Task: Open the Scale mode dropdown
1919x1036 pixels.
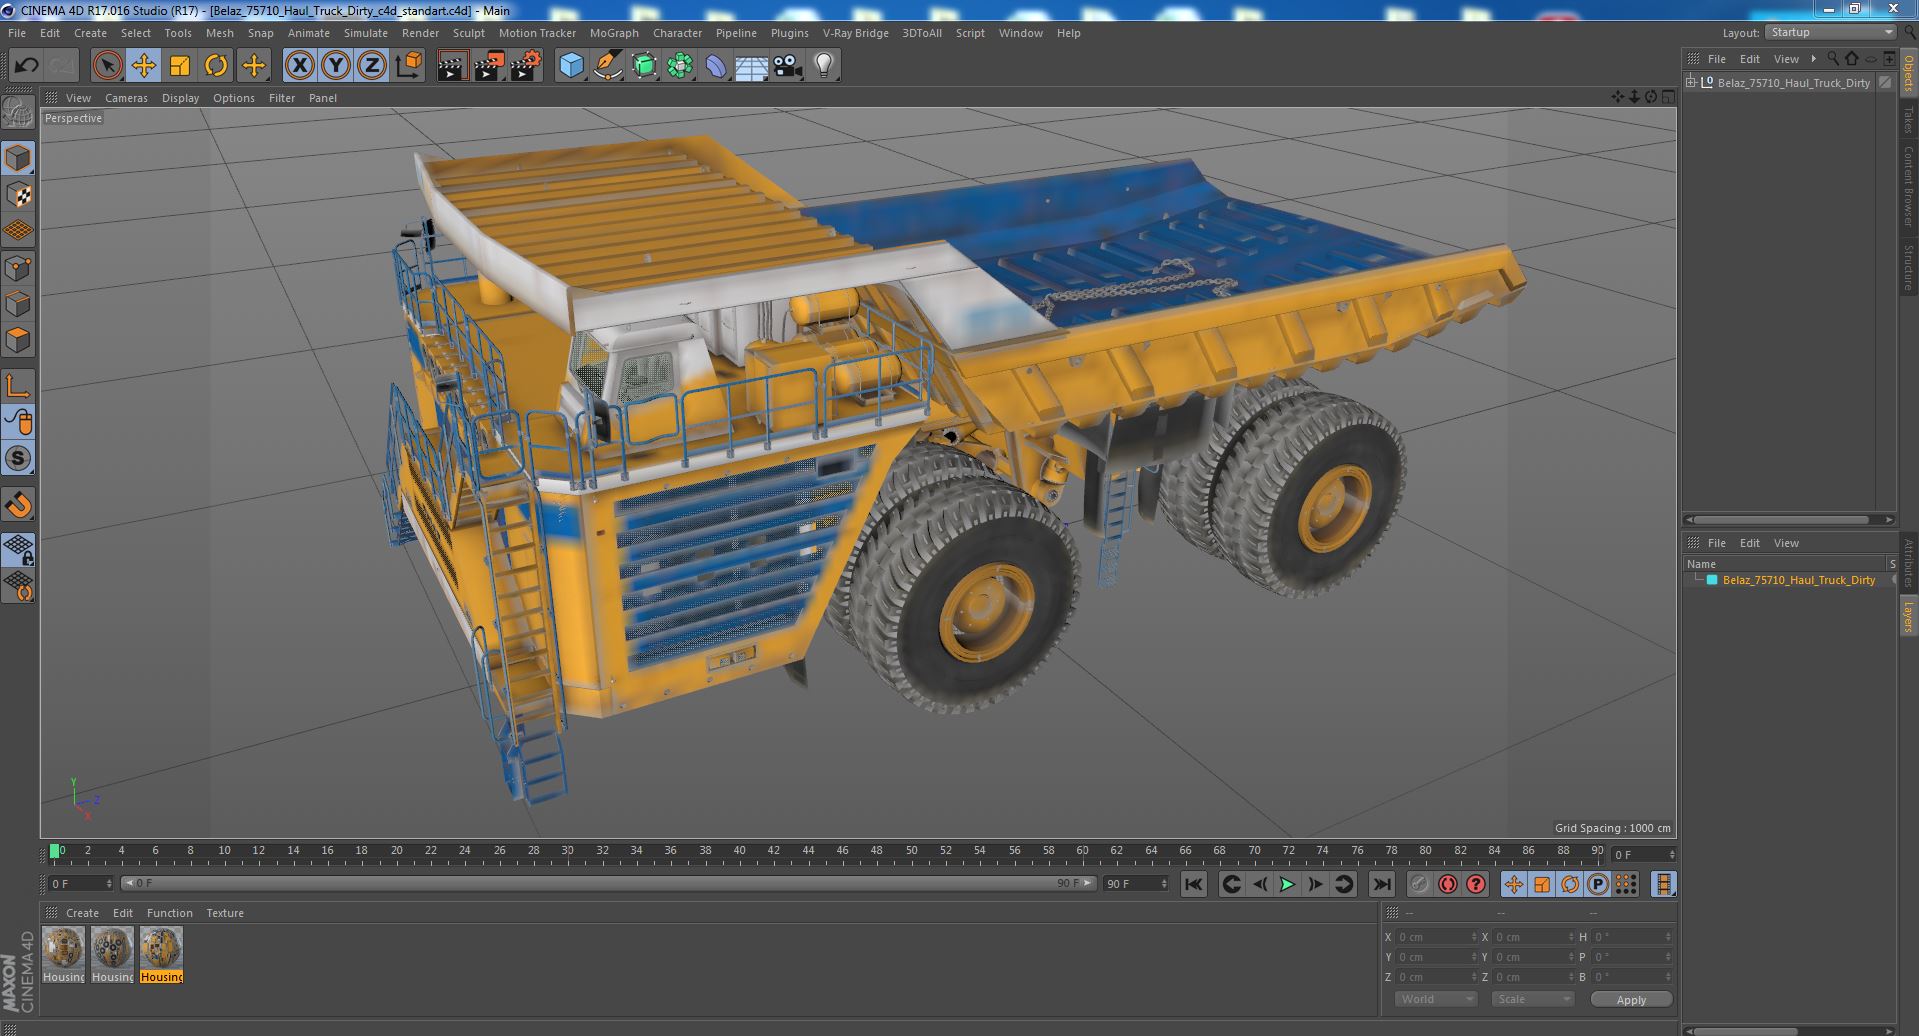Action: pos(1533,999)
